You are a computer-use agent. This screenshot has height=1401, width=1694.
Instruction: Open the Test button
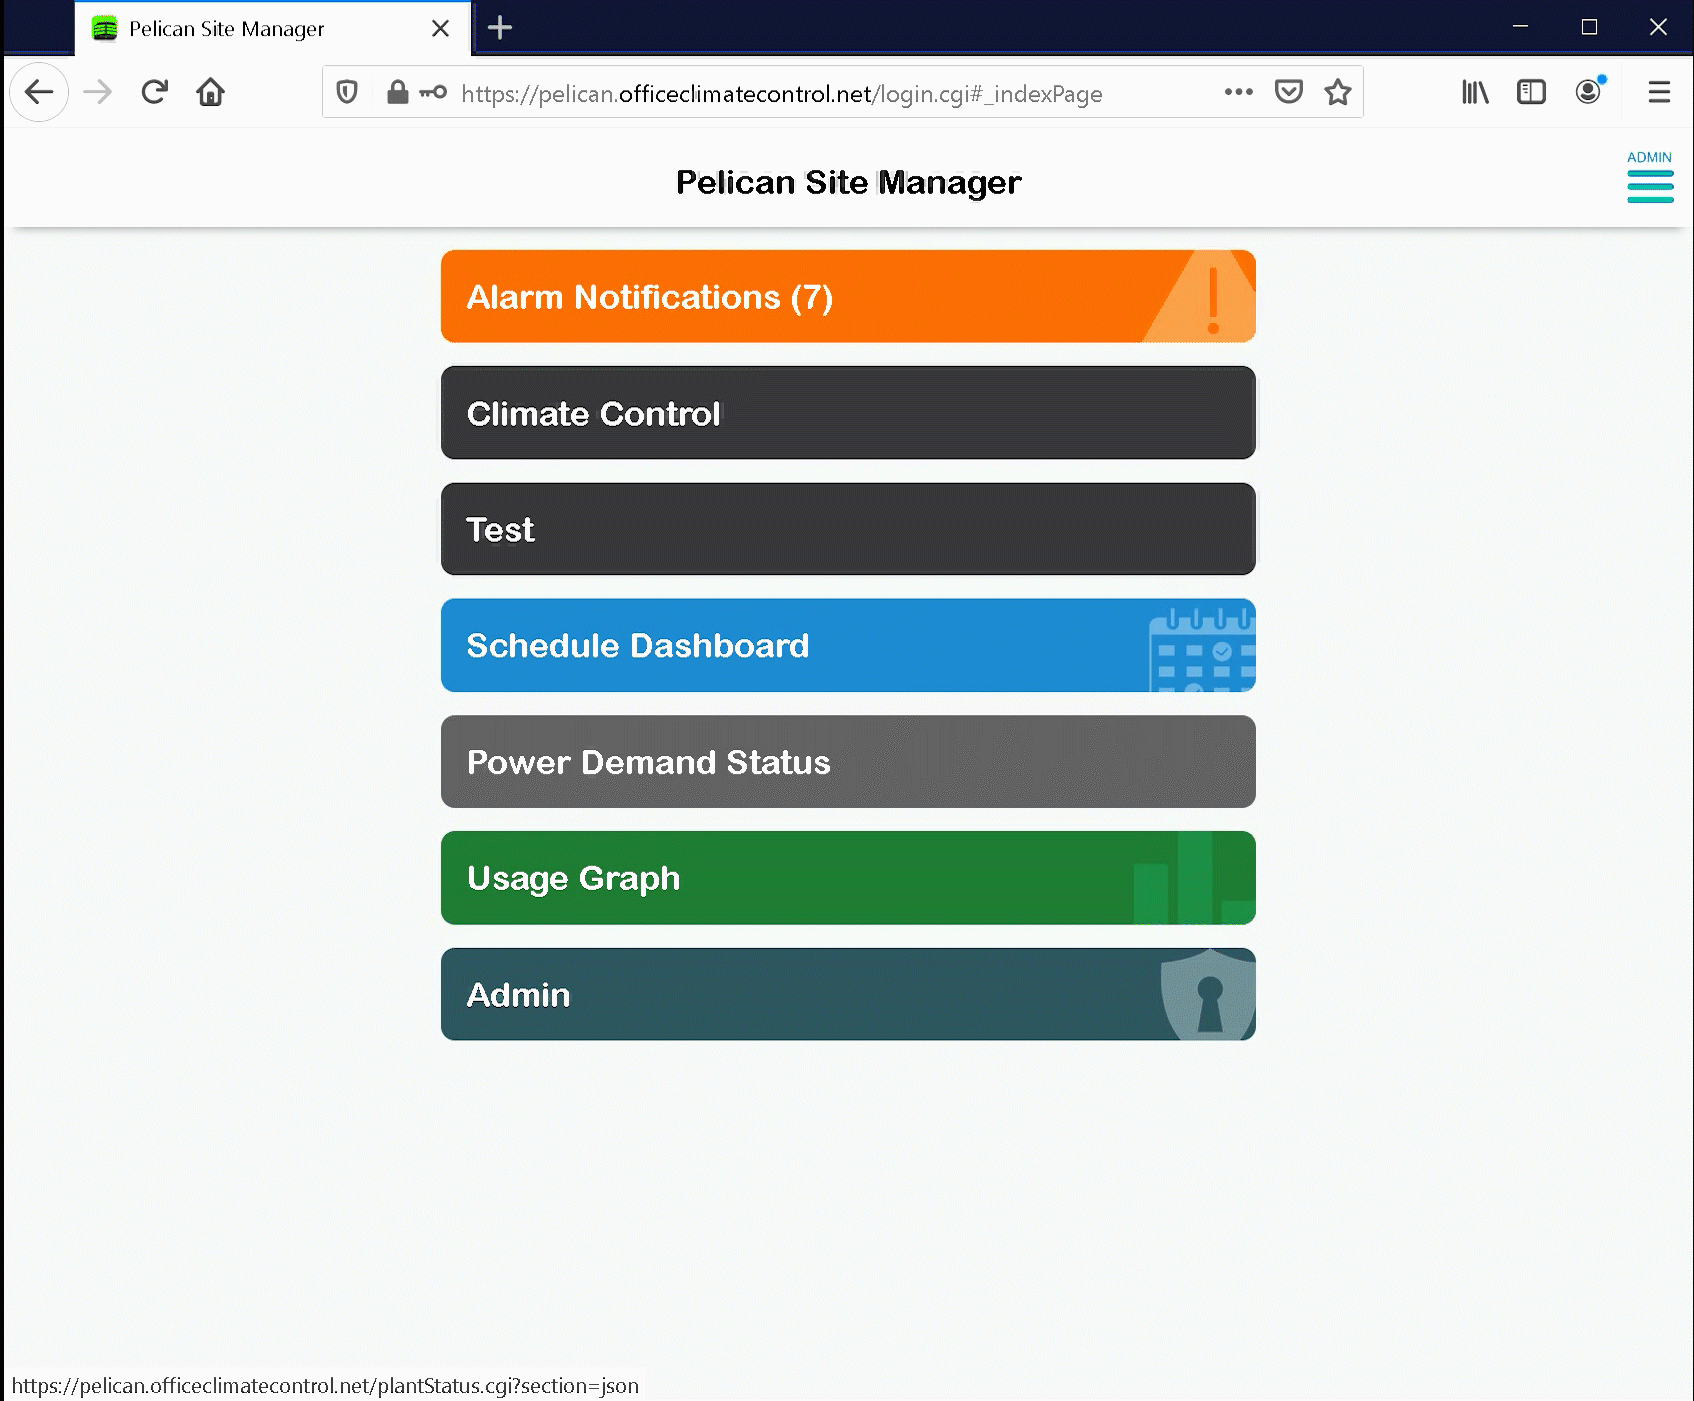[848, 529]
